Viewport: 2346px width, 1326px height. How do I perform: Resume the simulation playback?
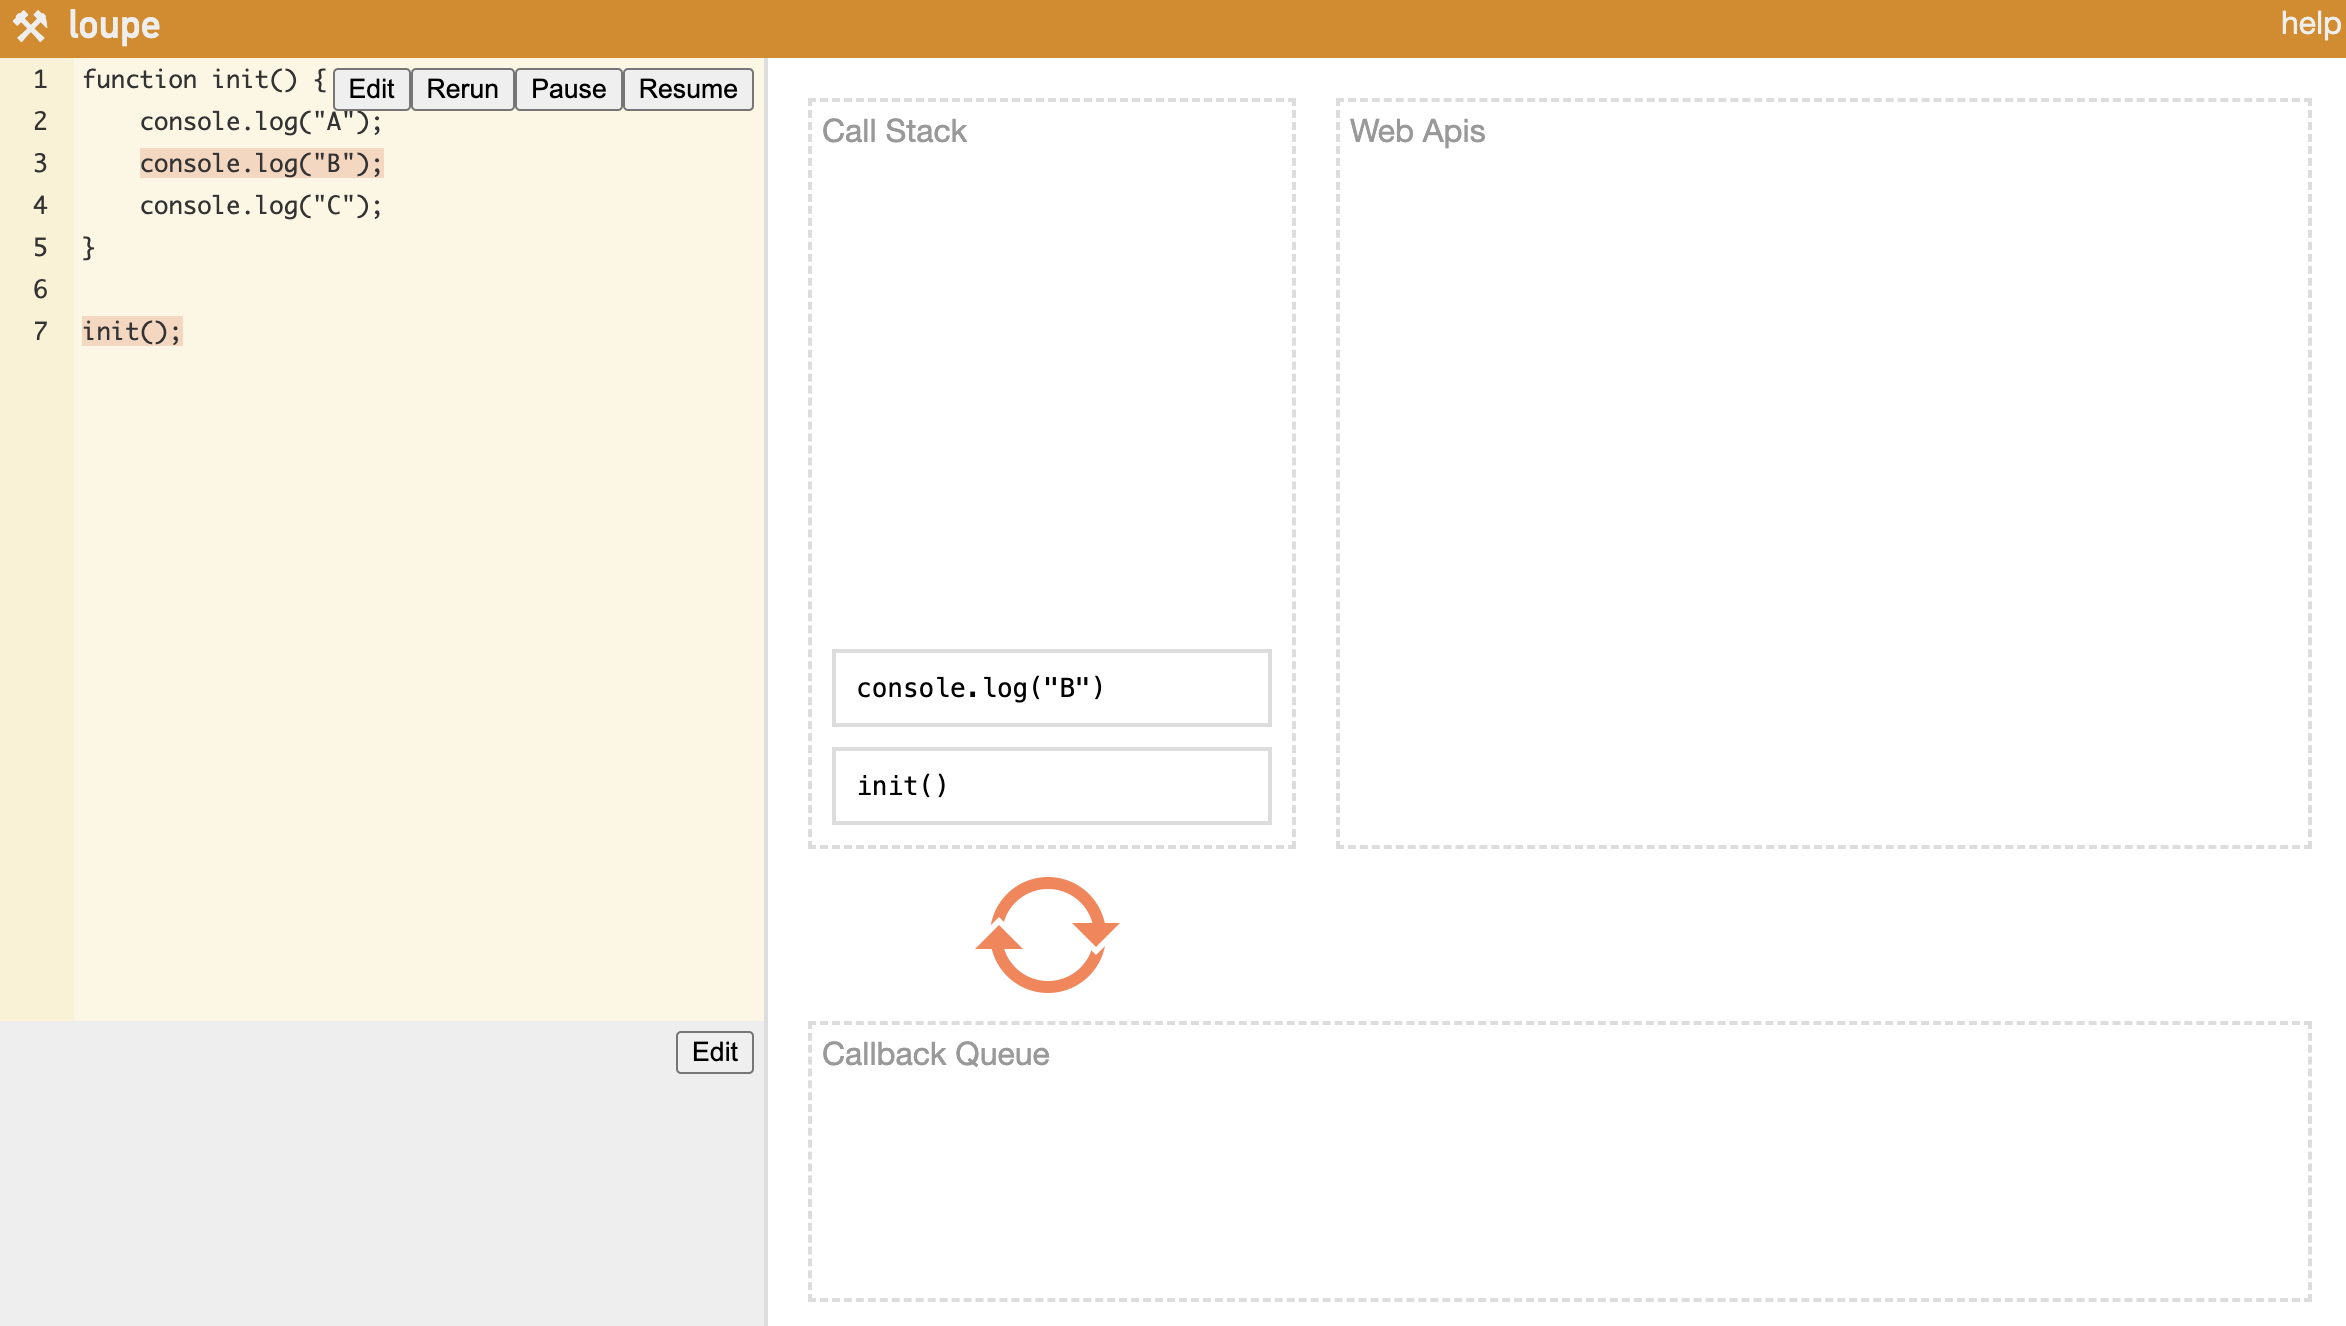[x=688, y=89]
